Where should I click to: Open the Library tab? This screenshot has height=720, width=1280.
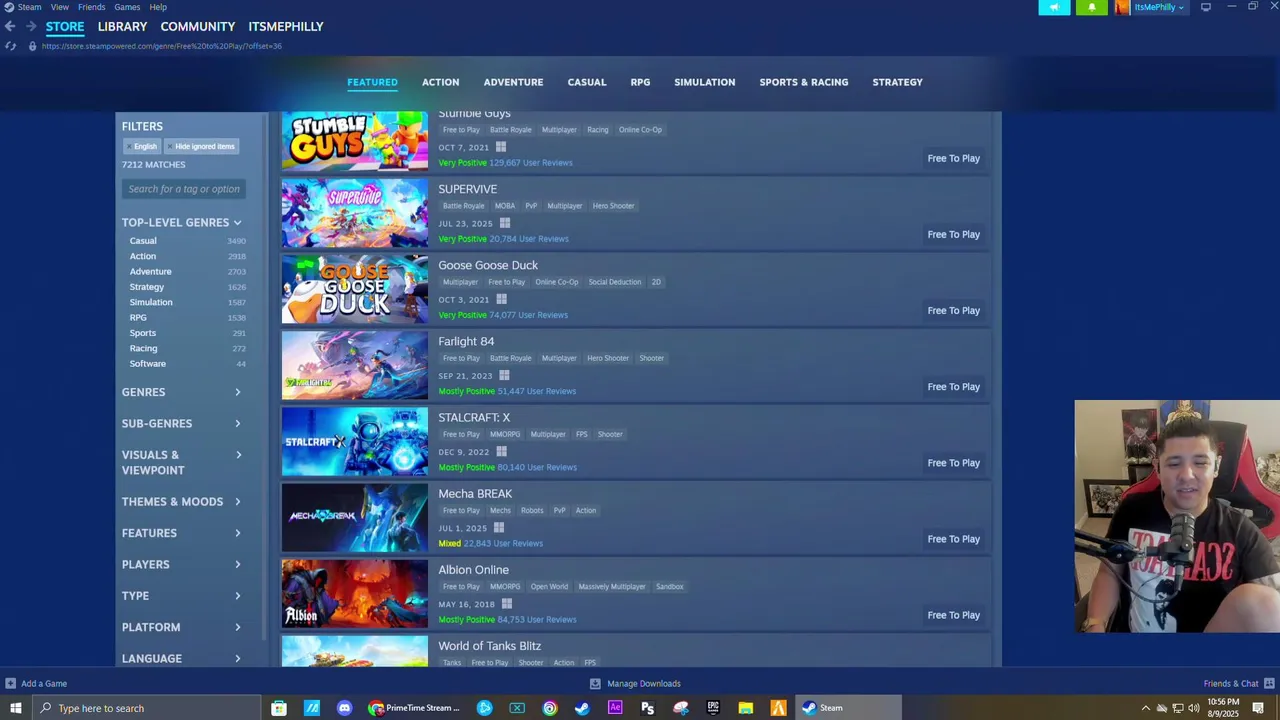122,27
